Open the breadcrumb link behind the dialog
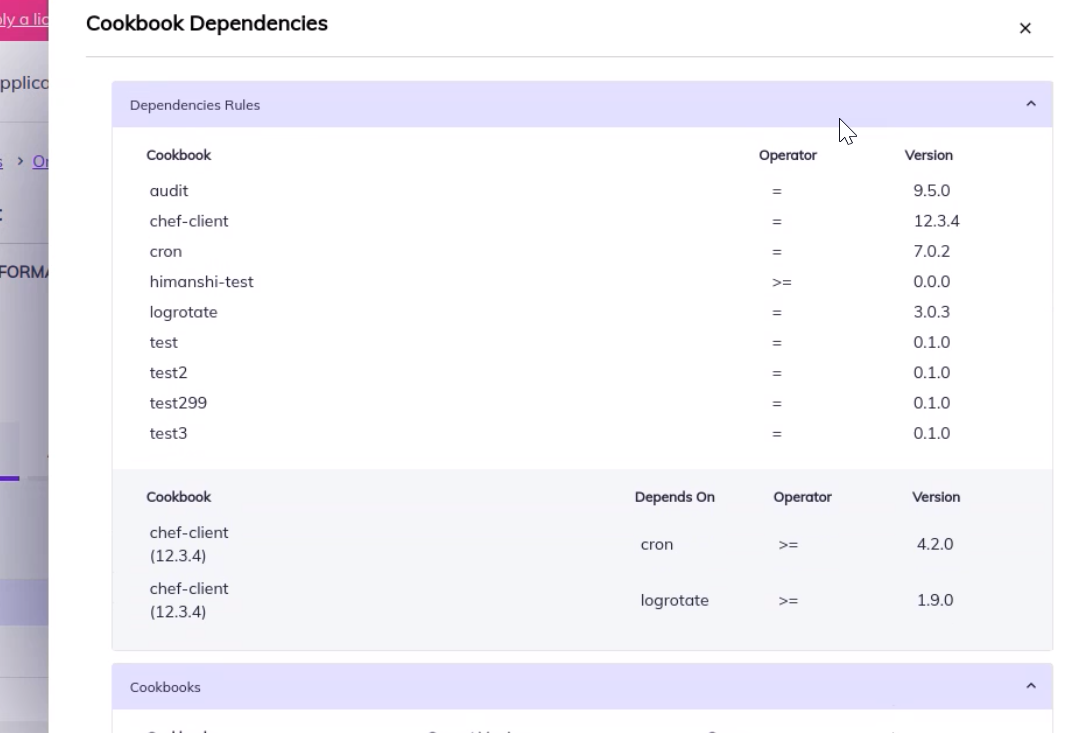 pos(41,162)
